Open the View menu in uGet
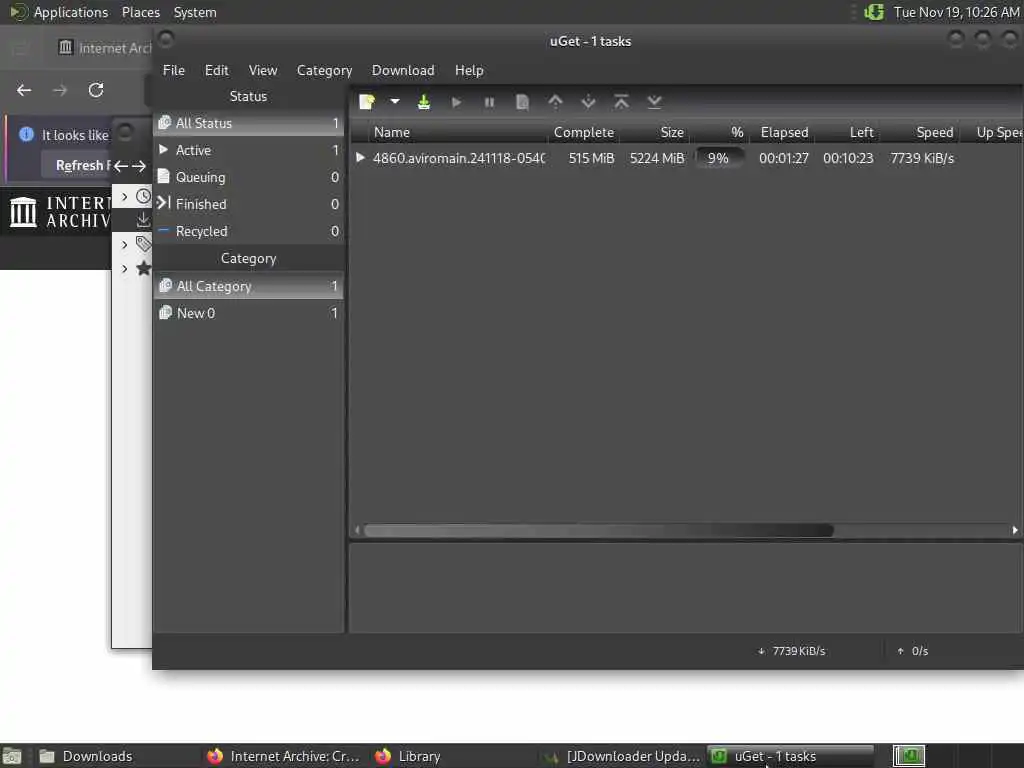Image resolution: width=1024 pixels, height=768 pixels. coord(263,71)
